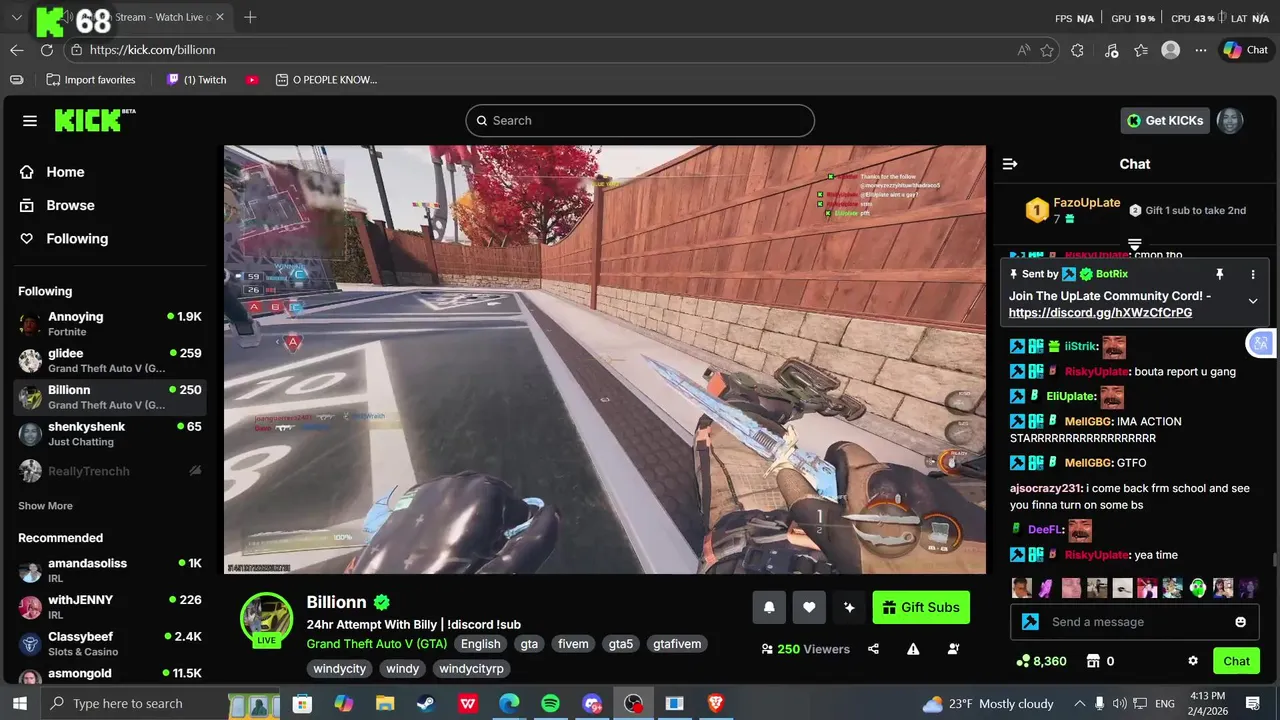
Task: Focus the Kick search box
Action: (x=640, y=121)
